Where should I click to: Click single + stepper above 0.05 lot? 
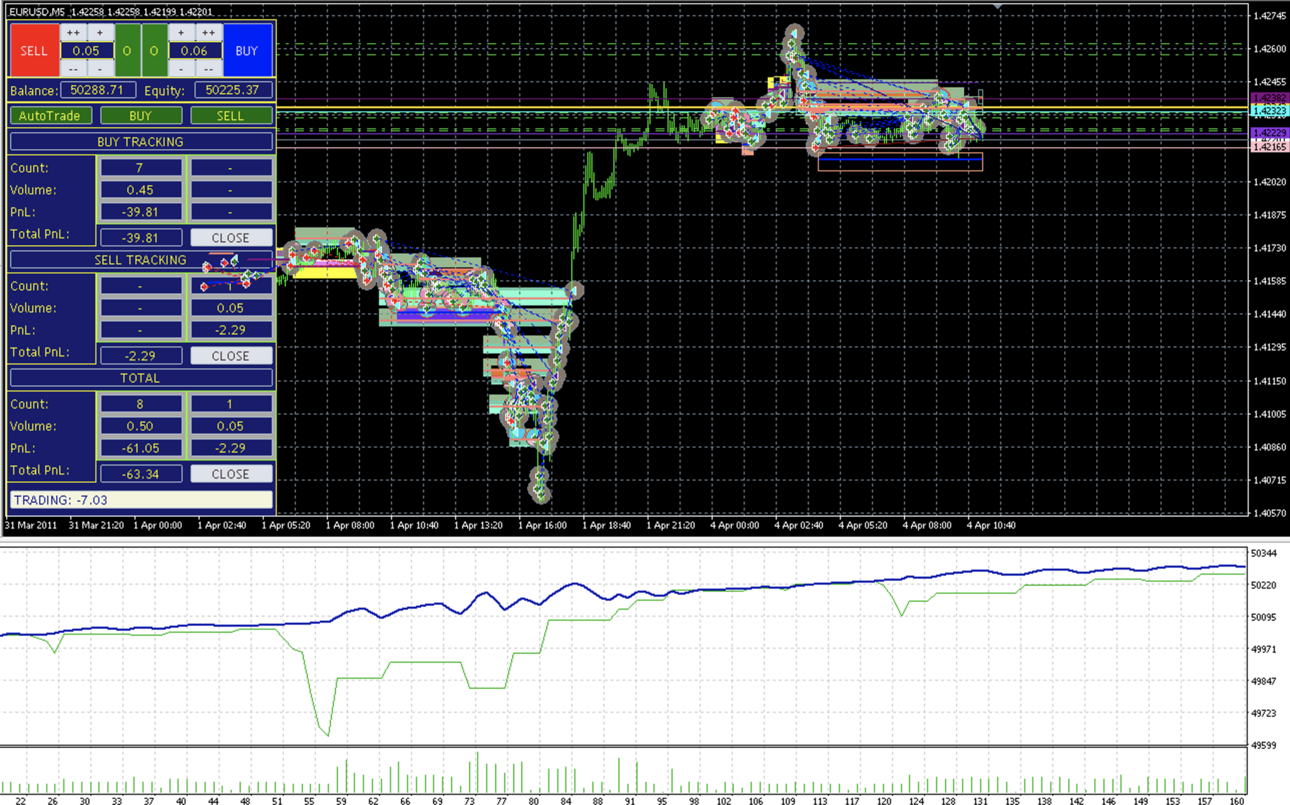click(x=100, y=33)
